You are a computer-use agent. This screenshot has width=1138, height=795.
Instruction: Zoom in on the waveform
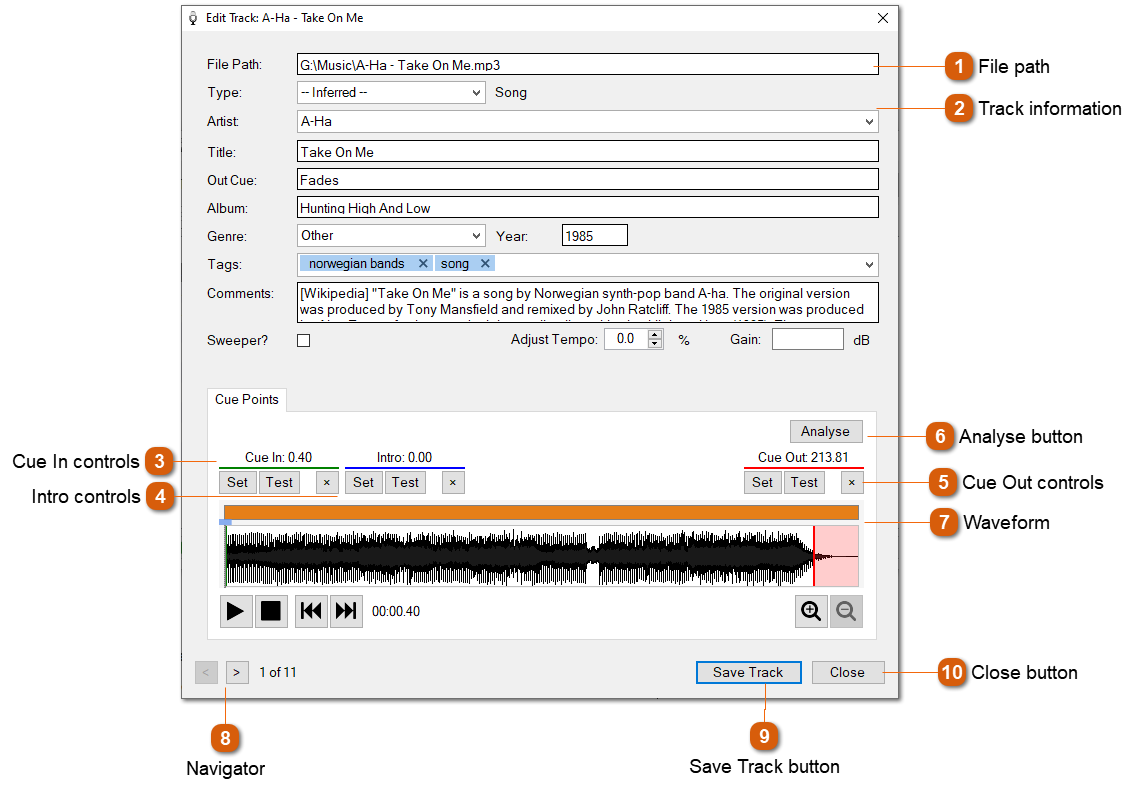click(811, 611)
